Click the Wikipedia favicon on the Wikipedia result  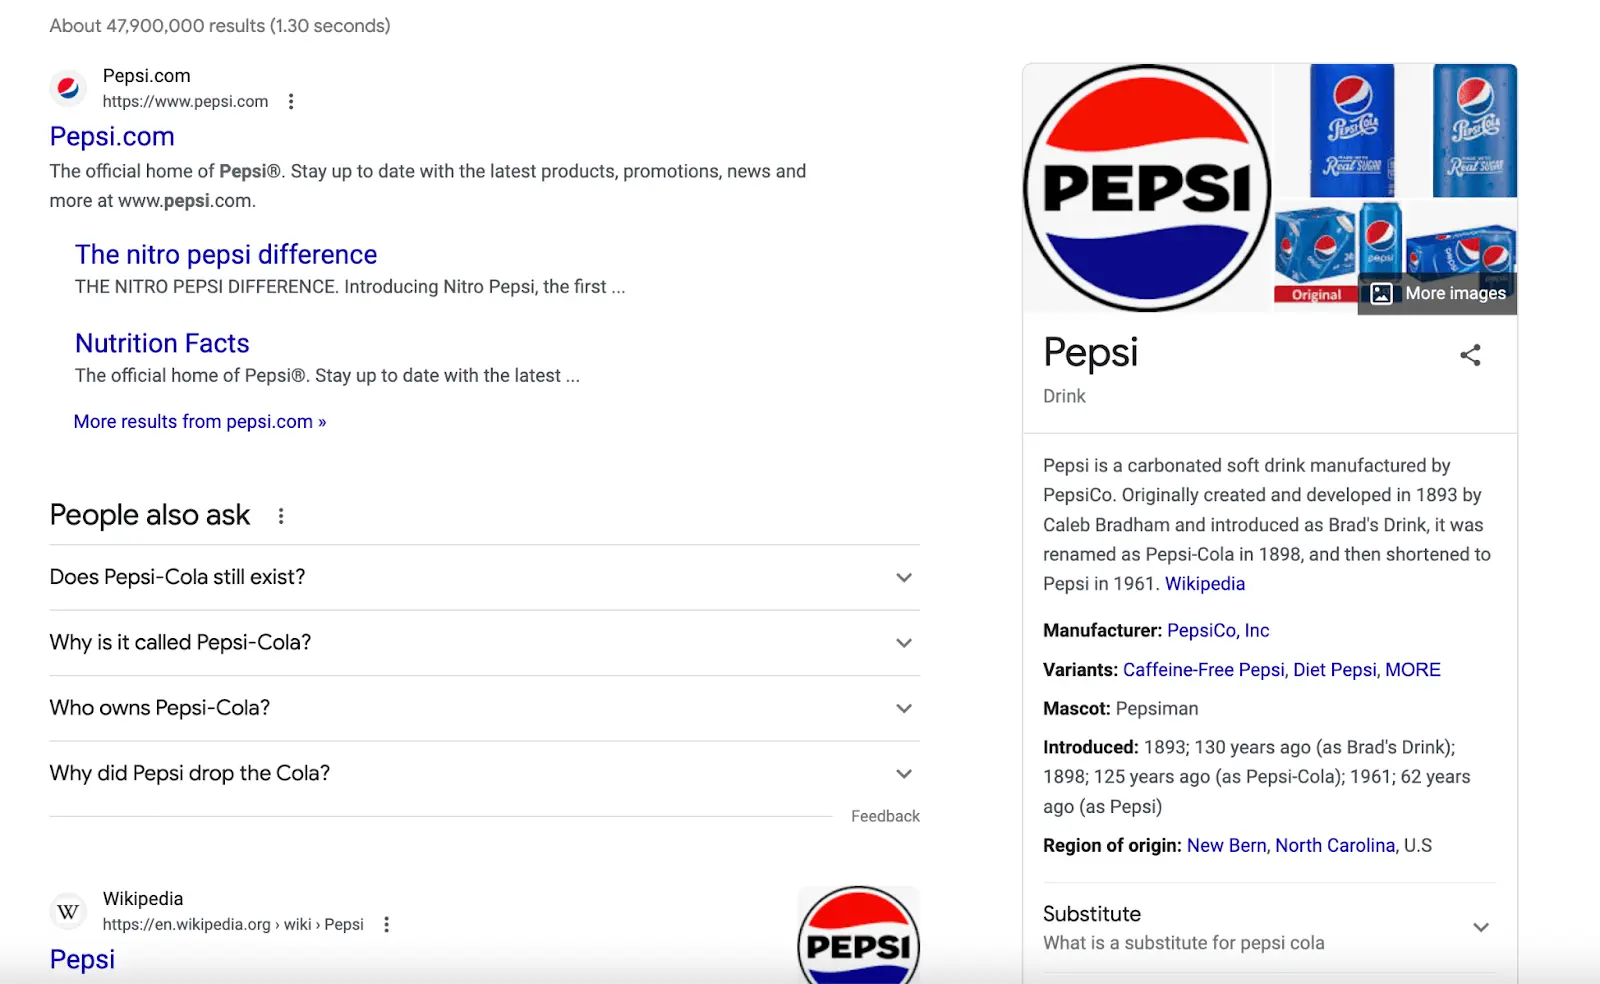[67, 911]
